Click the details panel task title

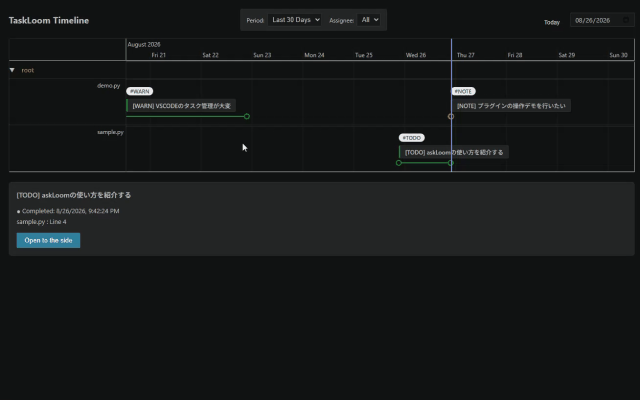point(74,195)
